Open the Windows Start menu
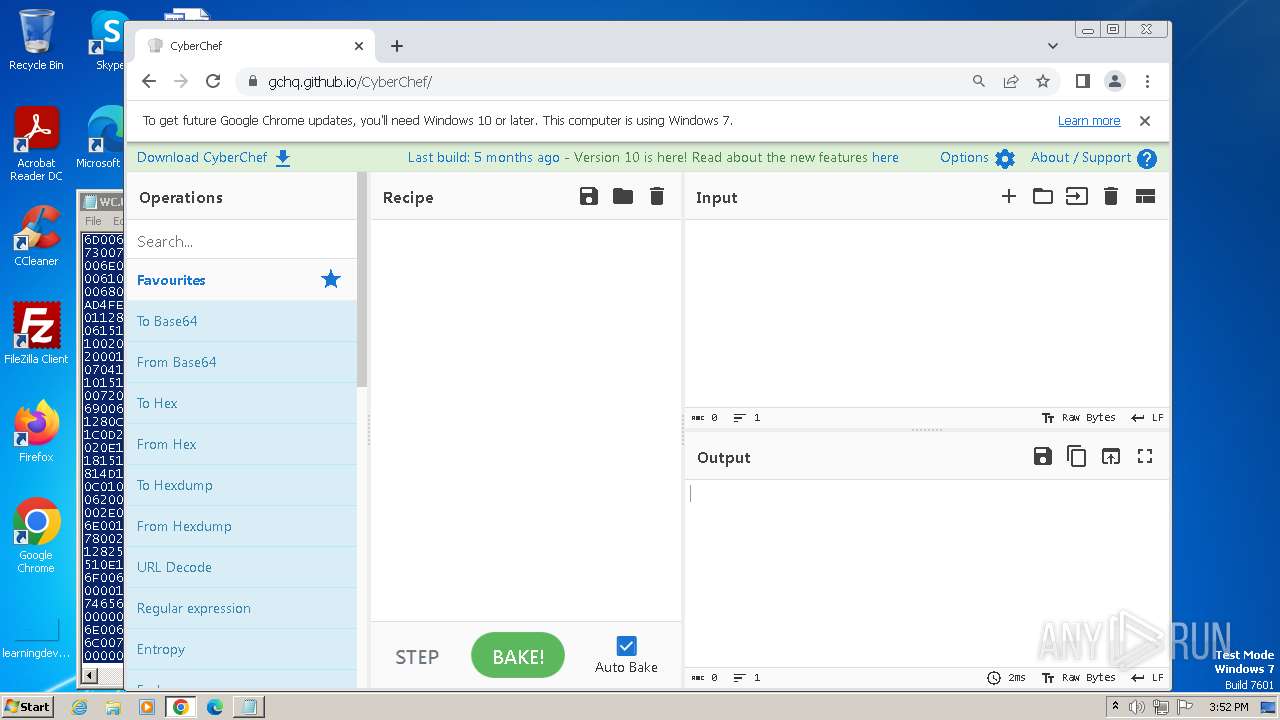This screenshot has width=1280, height=720. click(28, 706)
